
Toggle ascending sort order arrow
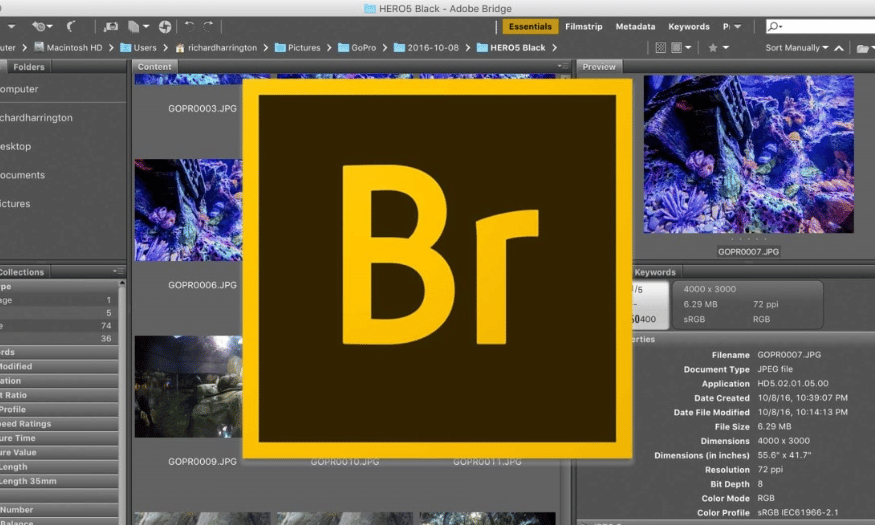click(x=839, y=48)
